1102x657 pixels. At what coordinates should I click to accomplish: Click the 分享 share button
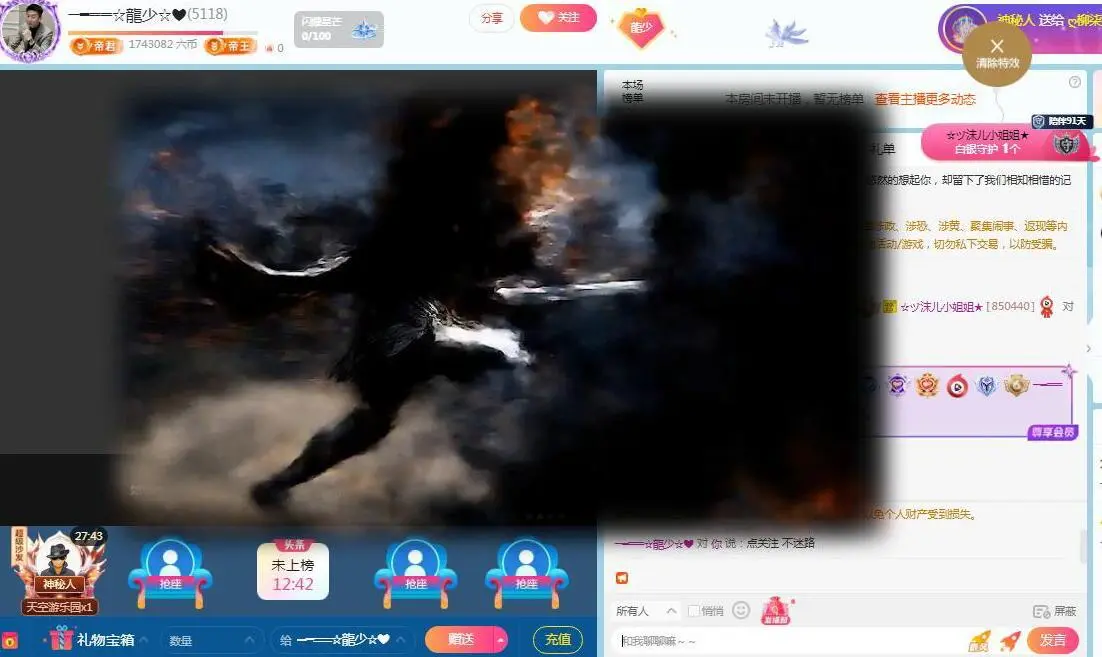tap(491, 18)
